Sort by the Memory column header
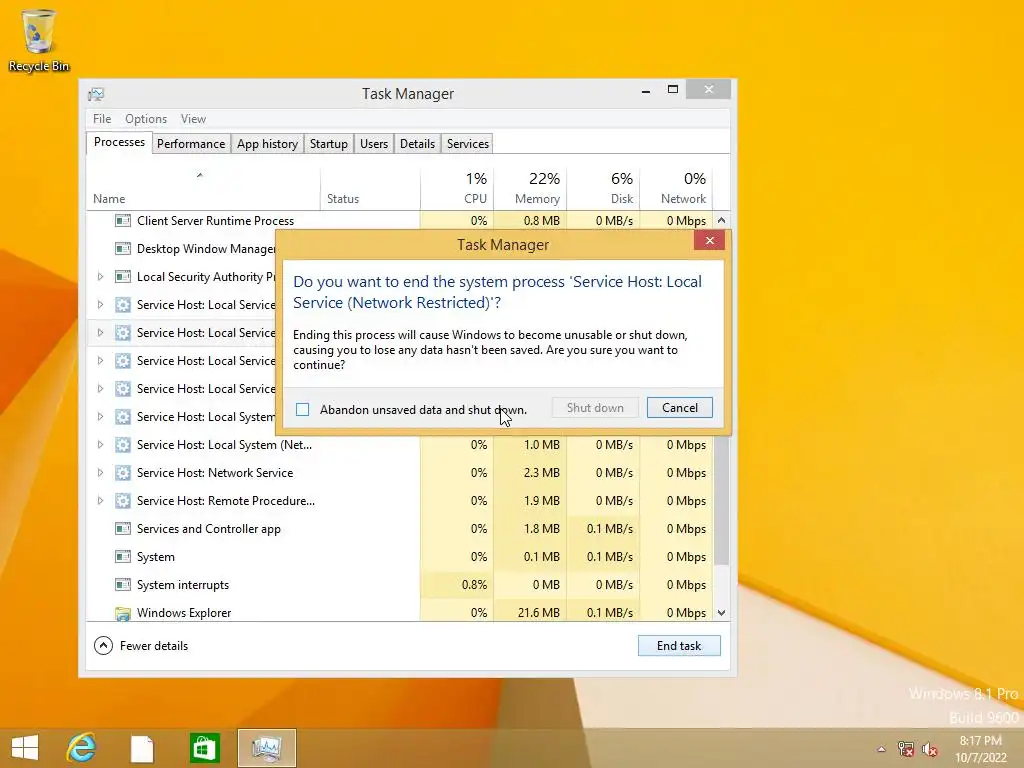 point(530,189)
